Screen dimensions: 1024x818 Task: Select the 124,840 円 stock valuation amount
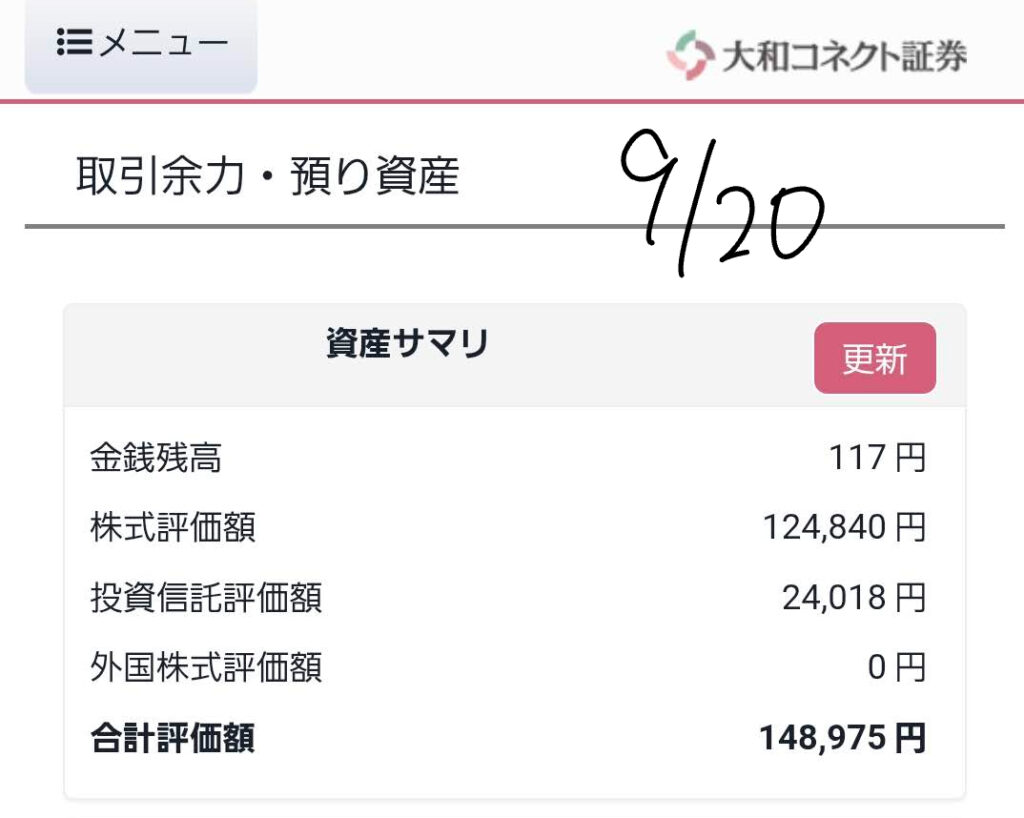click(x=844, y=527)
